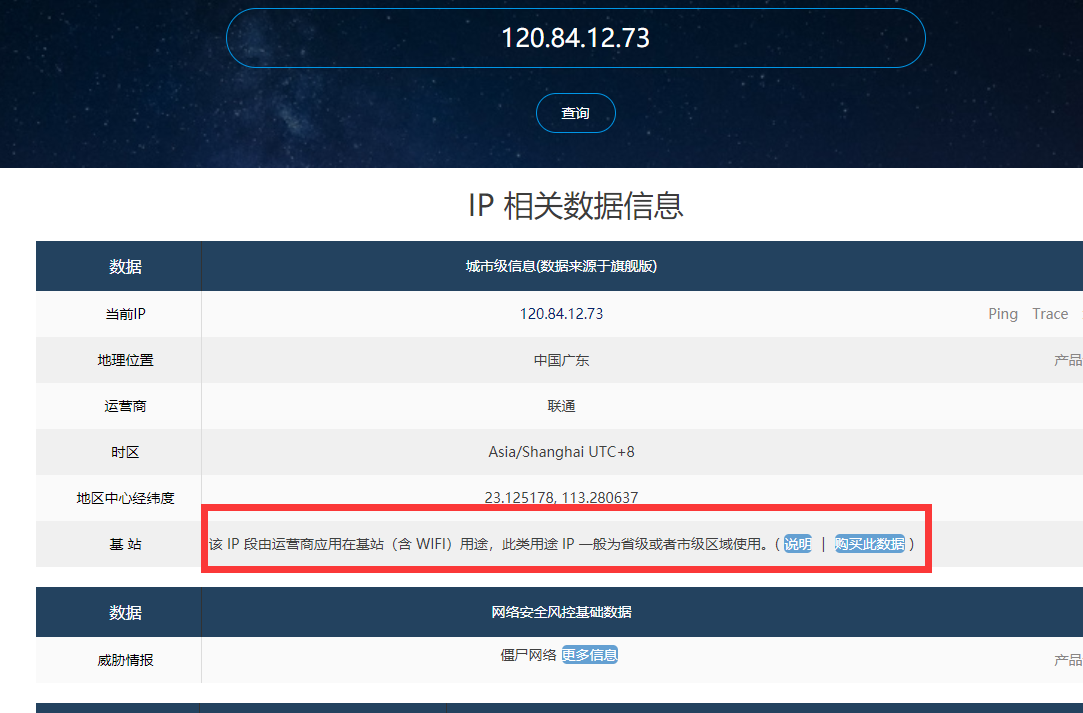1083x713 pixels.
Task: Click the 购买此数据 link
Action: (870, 544)
